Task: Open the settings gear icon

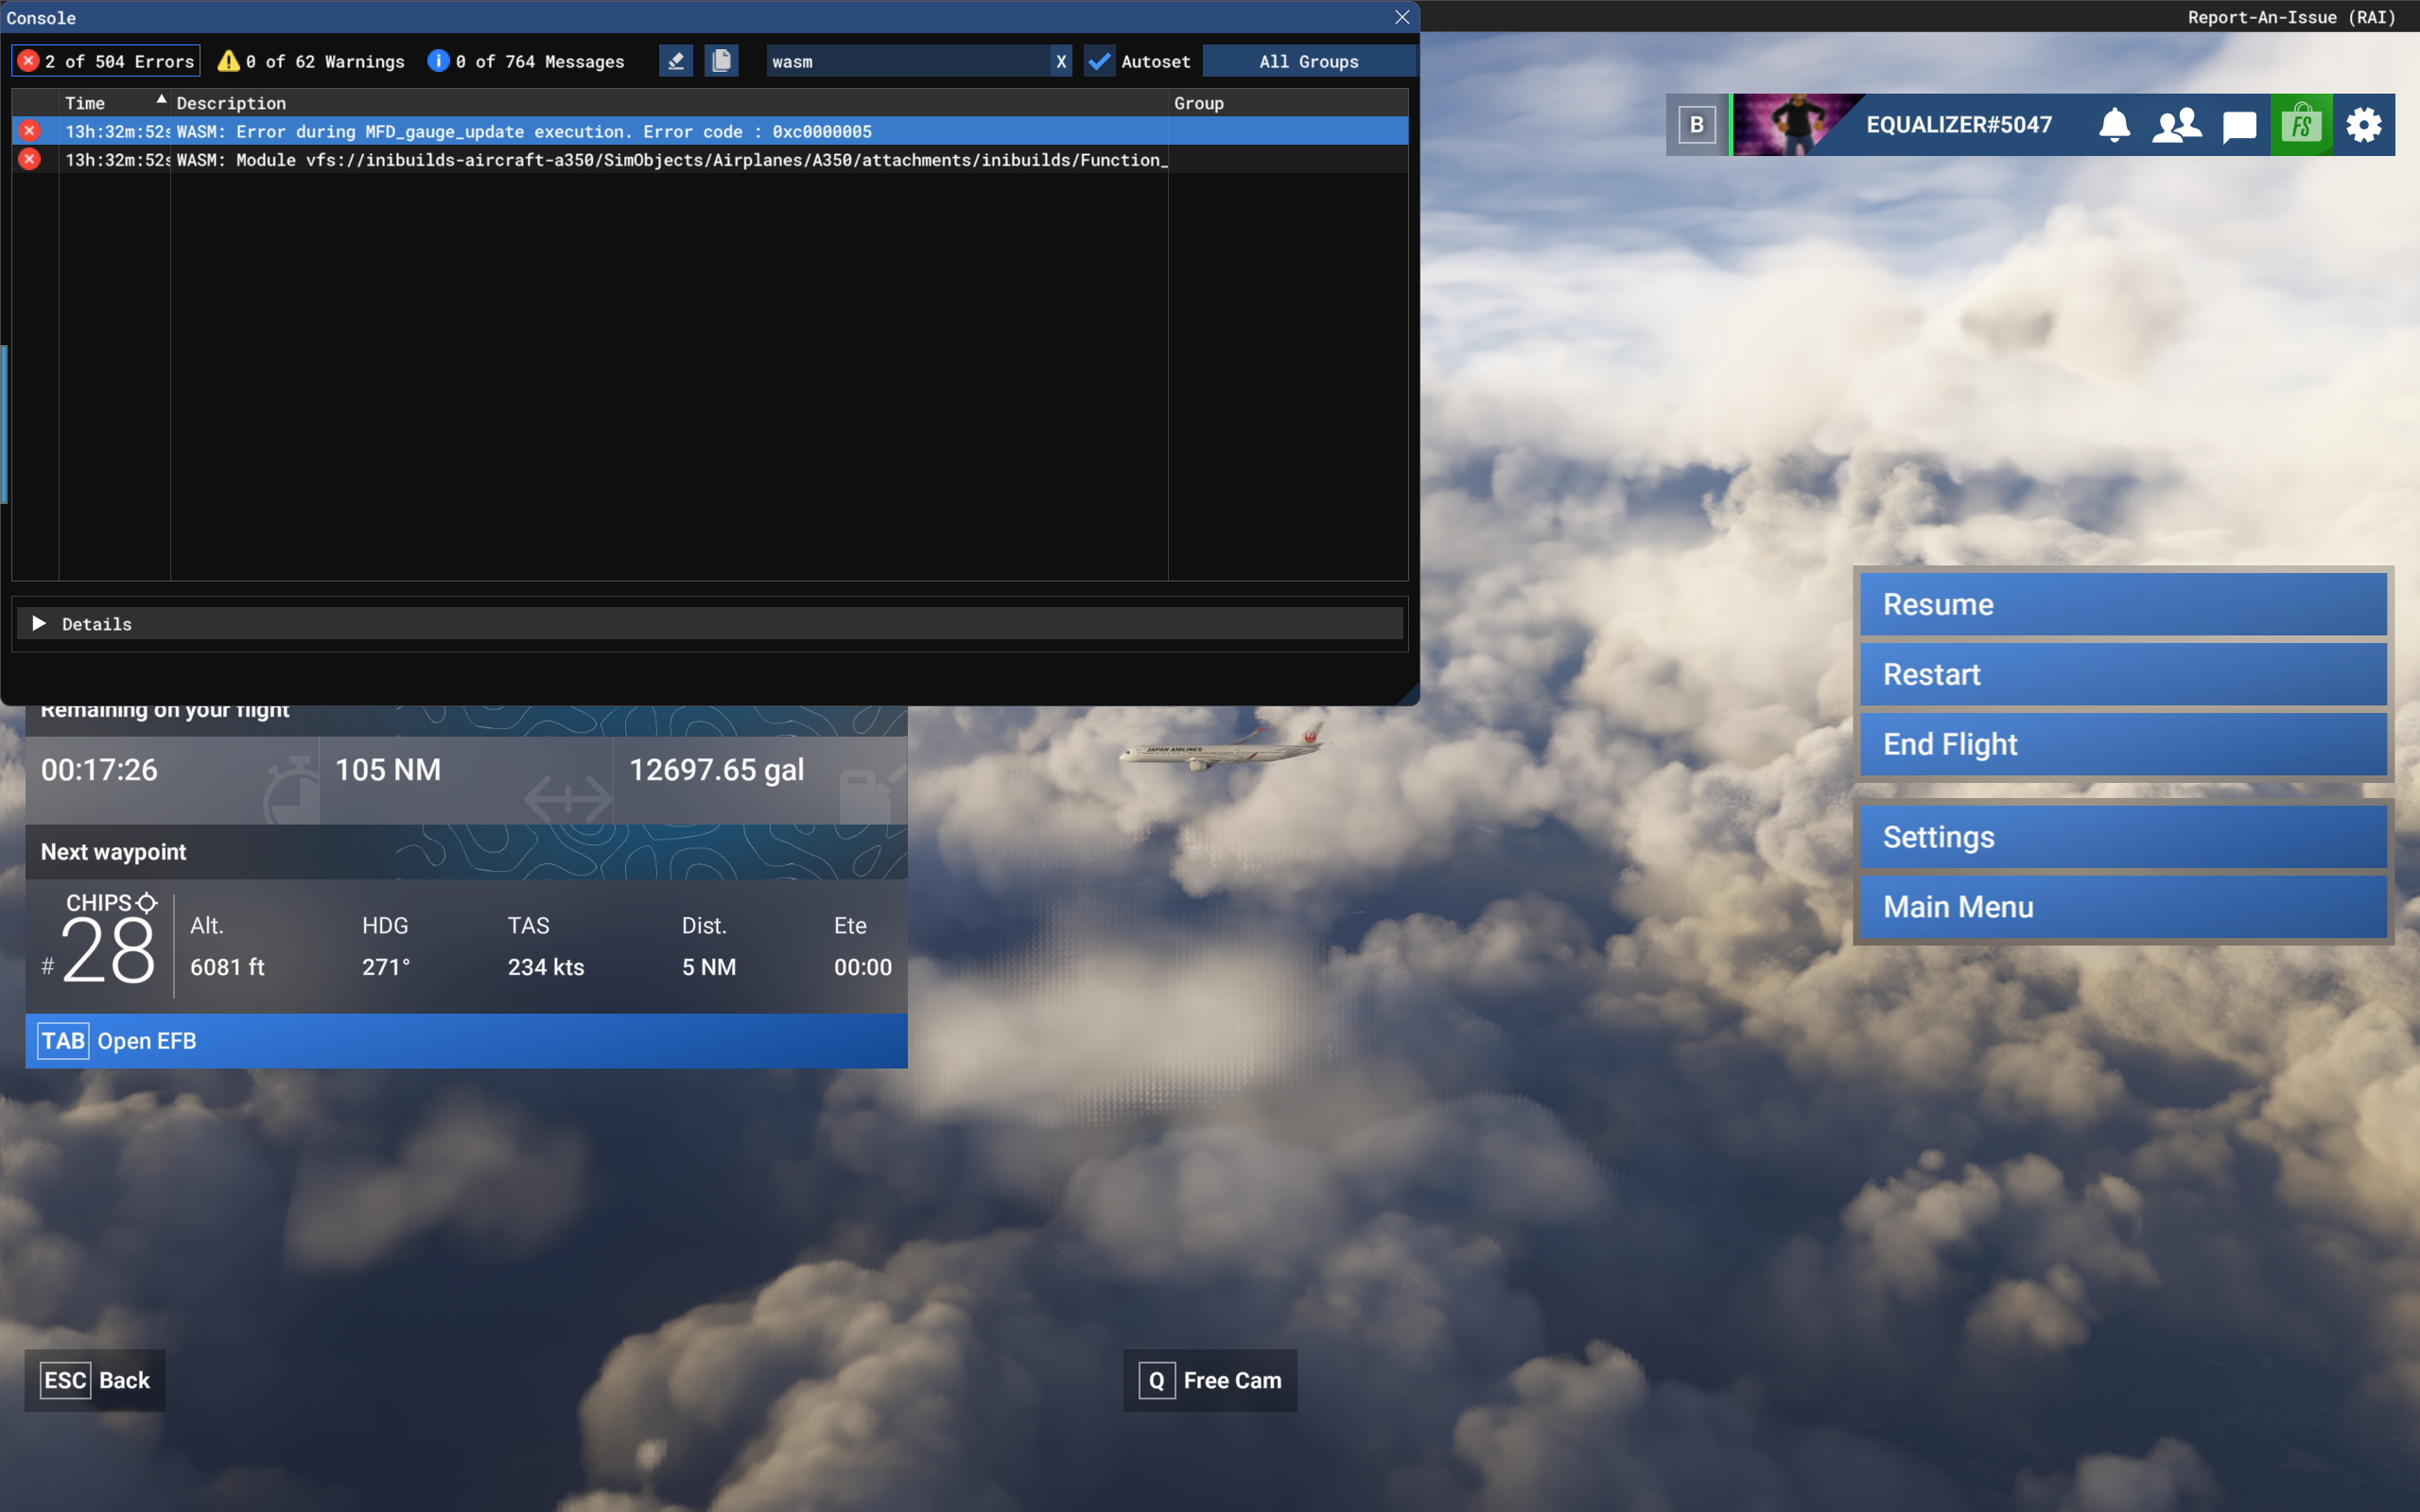Action: tap(2363, 125)
